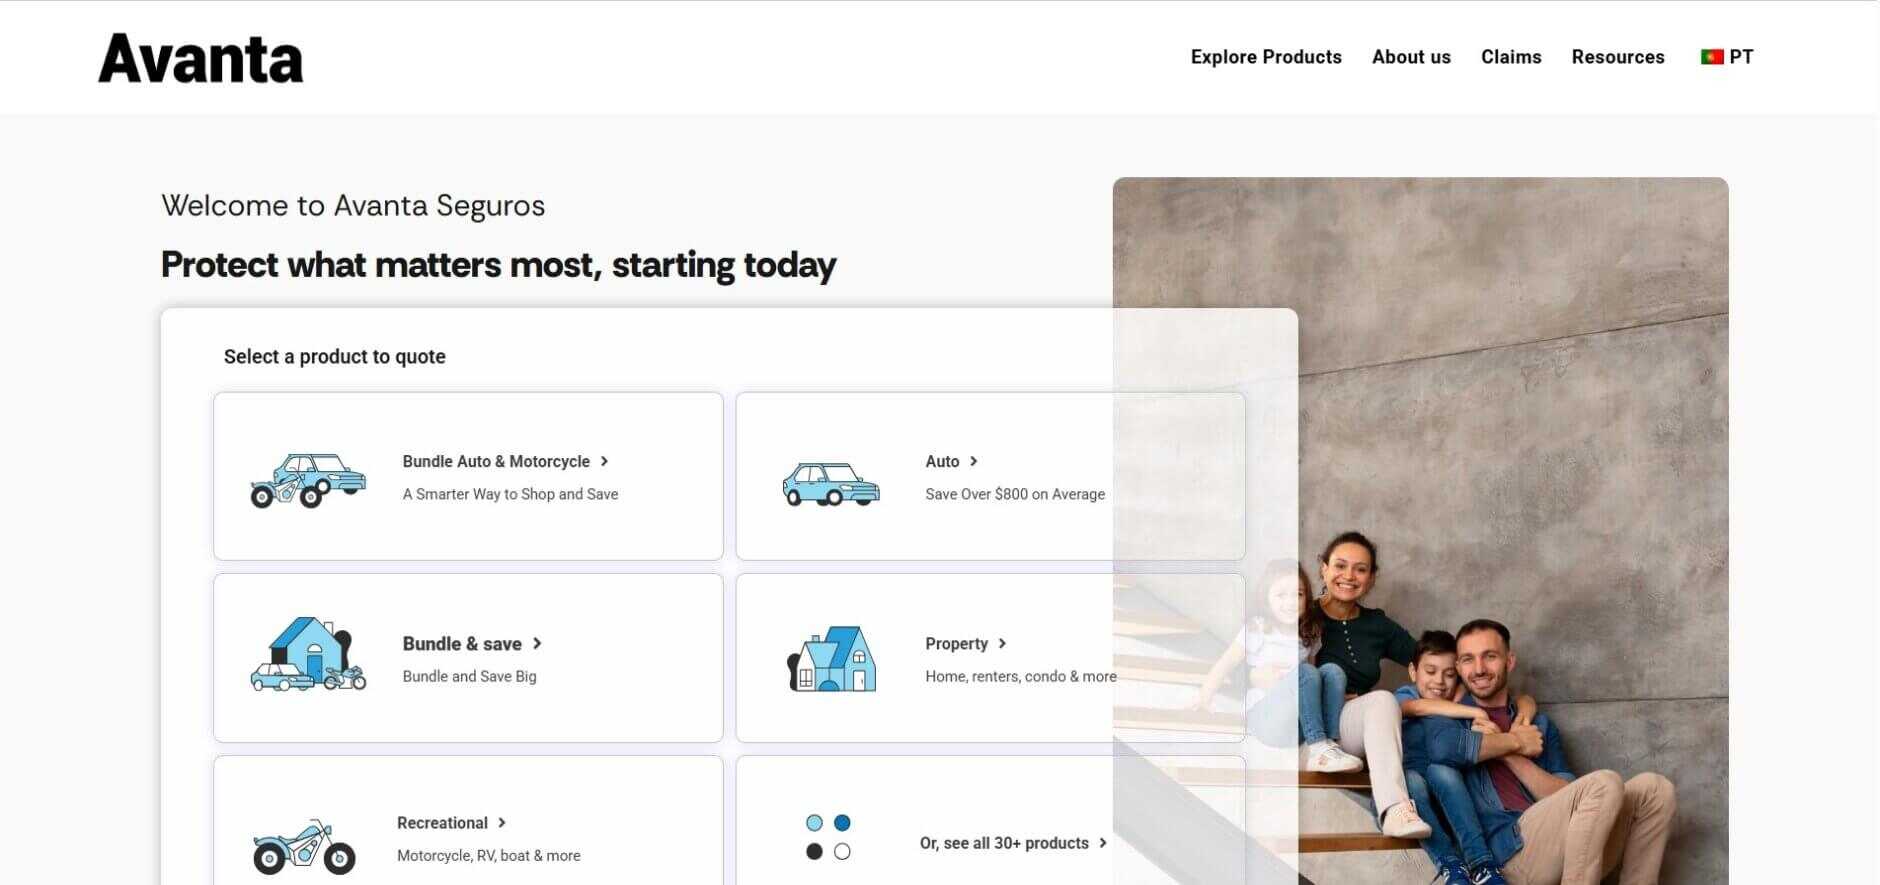Viewport: 1880px width, 885px height.
Task: Open the Resources menu item
Action: click(x=1618, y=57)
